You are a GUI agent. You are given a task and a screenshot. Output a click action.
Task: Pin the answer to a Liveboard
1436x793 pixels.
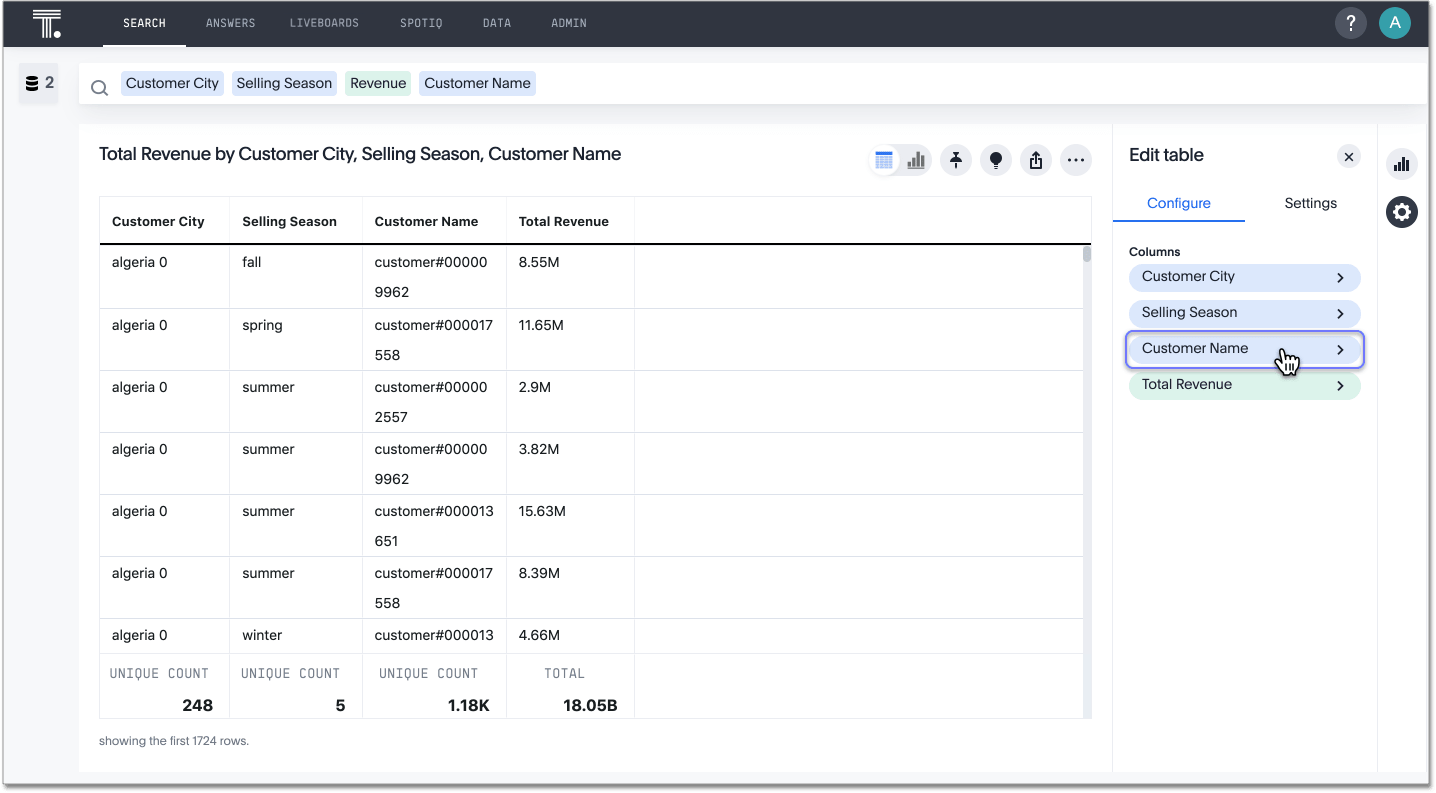(x=956, y=160)
